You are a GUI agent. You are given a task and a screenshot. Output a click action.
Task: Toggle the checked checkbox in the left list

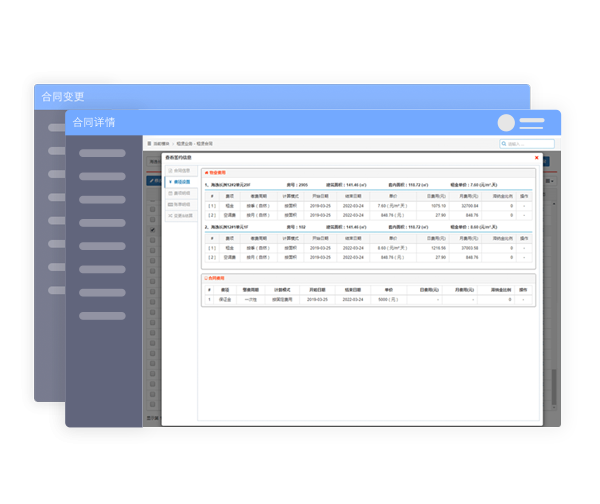pyautogui.click(x=152, y=230)
